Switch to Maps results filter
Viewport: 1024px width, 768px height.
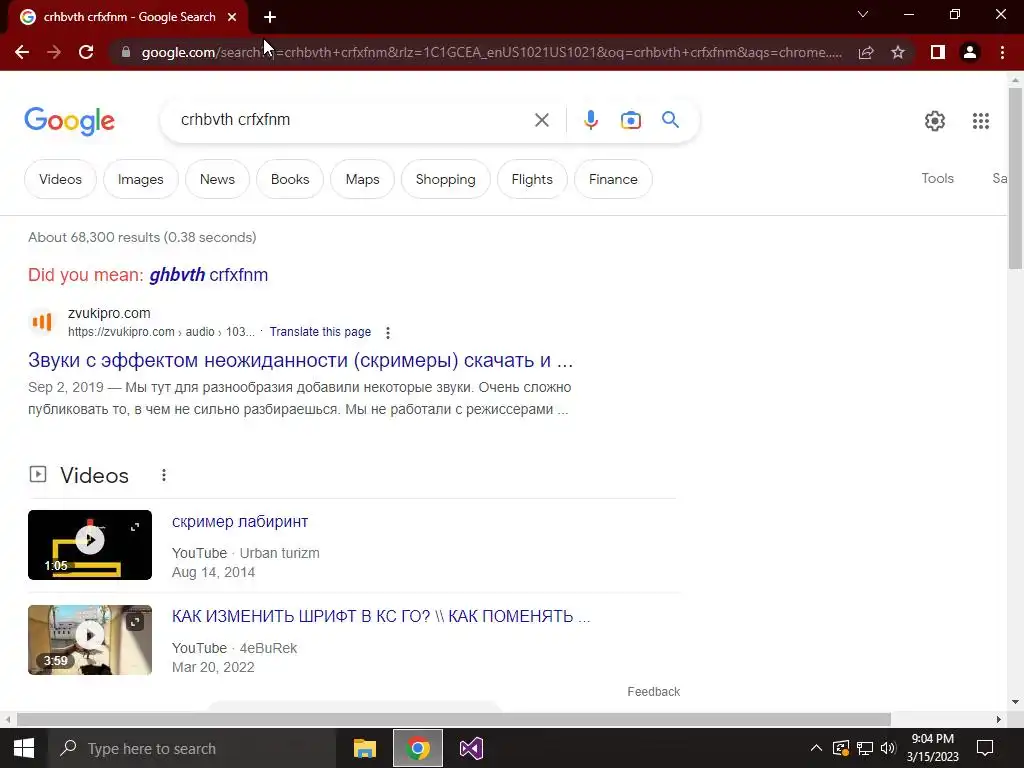(362, 179)
